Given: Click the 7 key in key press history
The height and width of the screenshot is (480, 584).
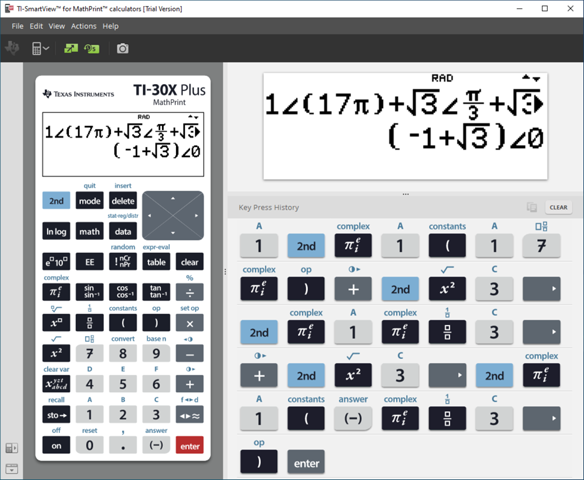Looking at the screenshot, I should (x=541, y=246).
